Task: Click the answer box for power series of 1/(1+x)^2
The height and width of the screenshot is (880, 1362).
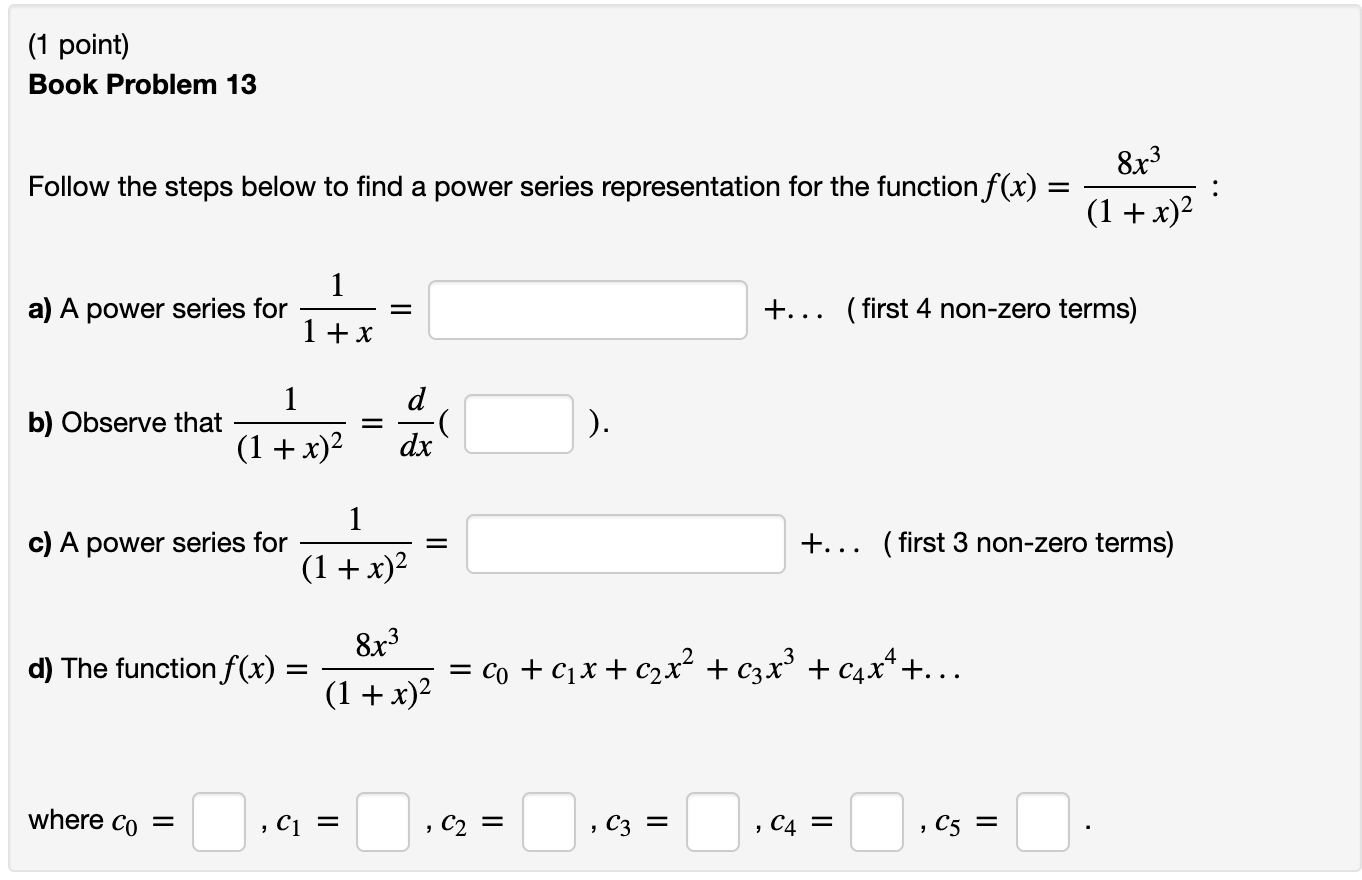Action: [x=626, y=543]
